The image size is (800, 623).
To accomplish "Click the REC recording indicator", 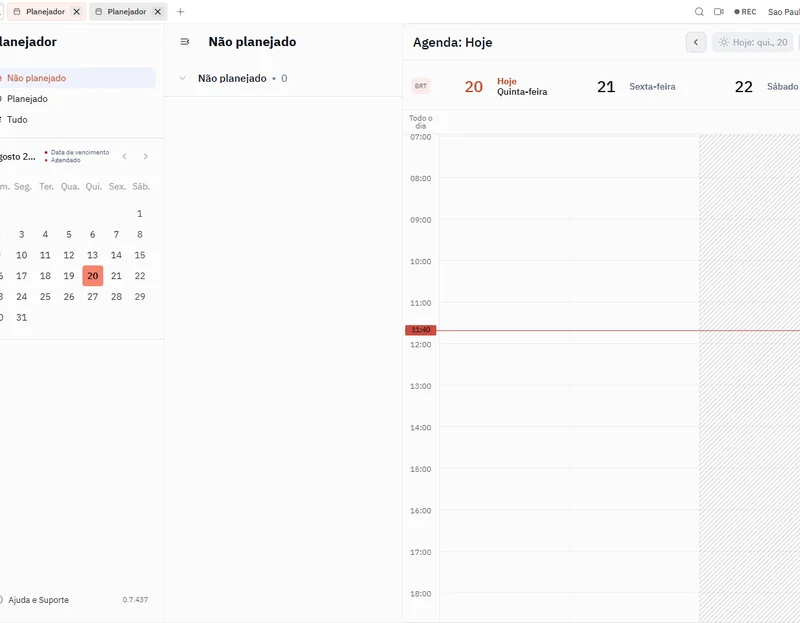I will (x=745, y=12).
